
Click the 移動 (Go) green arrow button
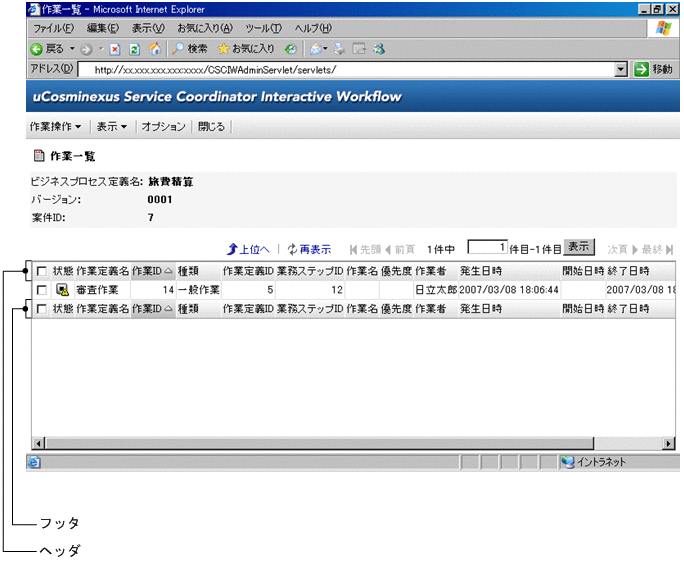[x=641, y=69]
